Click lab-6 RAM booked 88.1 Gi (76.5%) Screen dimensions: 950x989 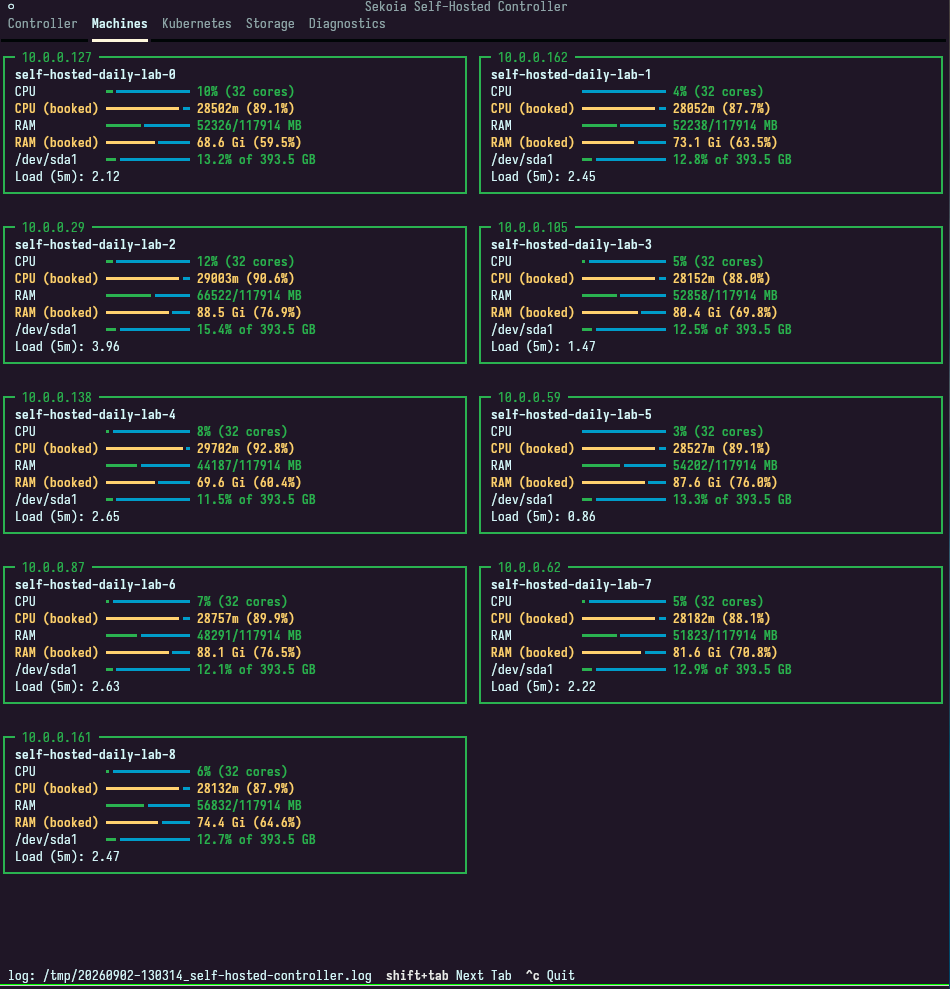pyautogui.click(x=249, y=652)
